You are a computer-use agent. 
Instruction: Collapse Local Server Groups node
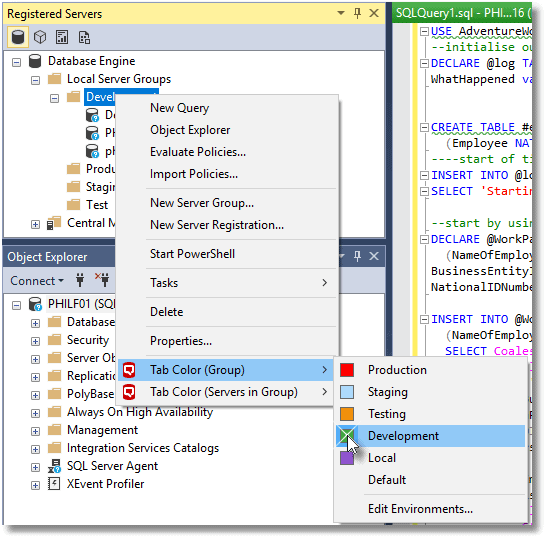coord(35,80)
